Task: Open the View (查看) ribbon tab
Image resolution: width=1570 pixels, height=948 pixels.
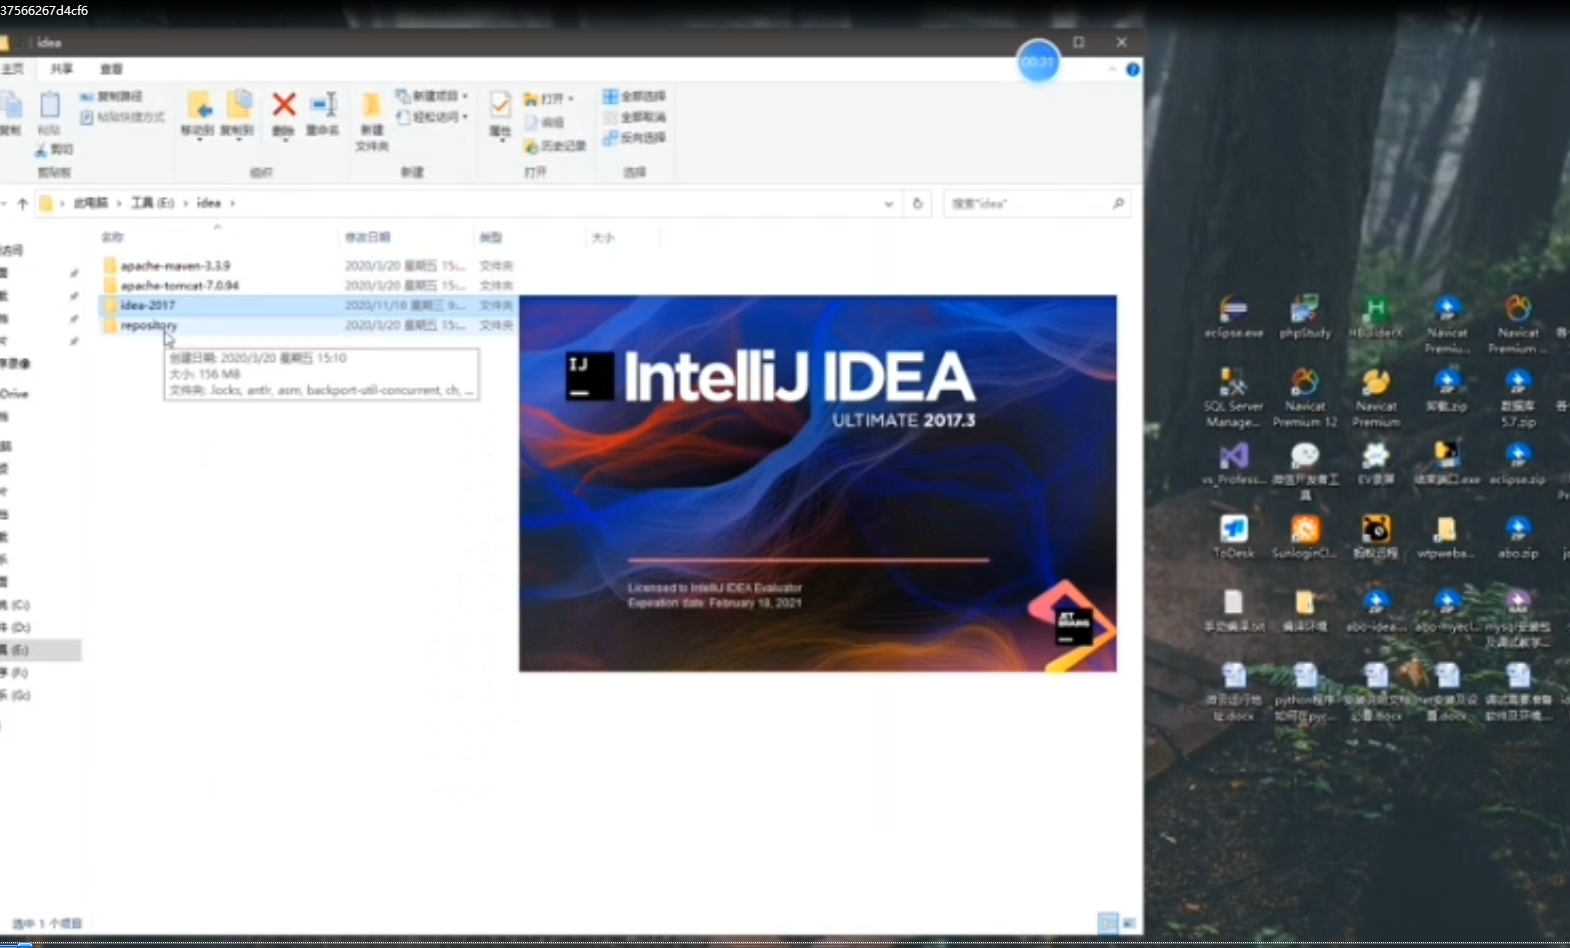Action: pos(111,69)
